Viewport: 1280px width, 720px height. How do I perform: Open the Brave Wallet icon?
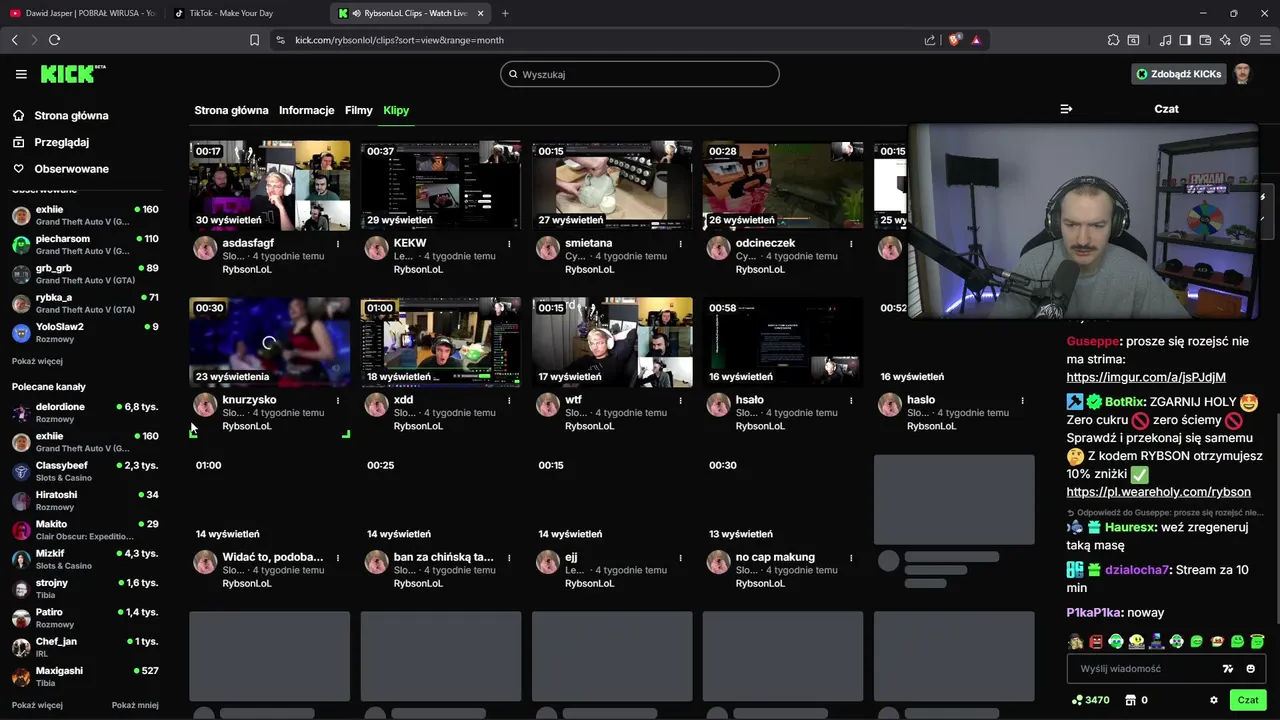(x=1205, y=40)
